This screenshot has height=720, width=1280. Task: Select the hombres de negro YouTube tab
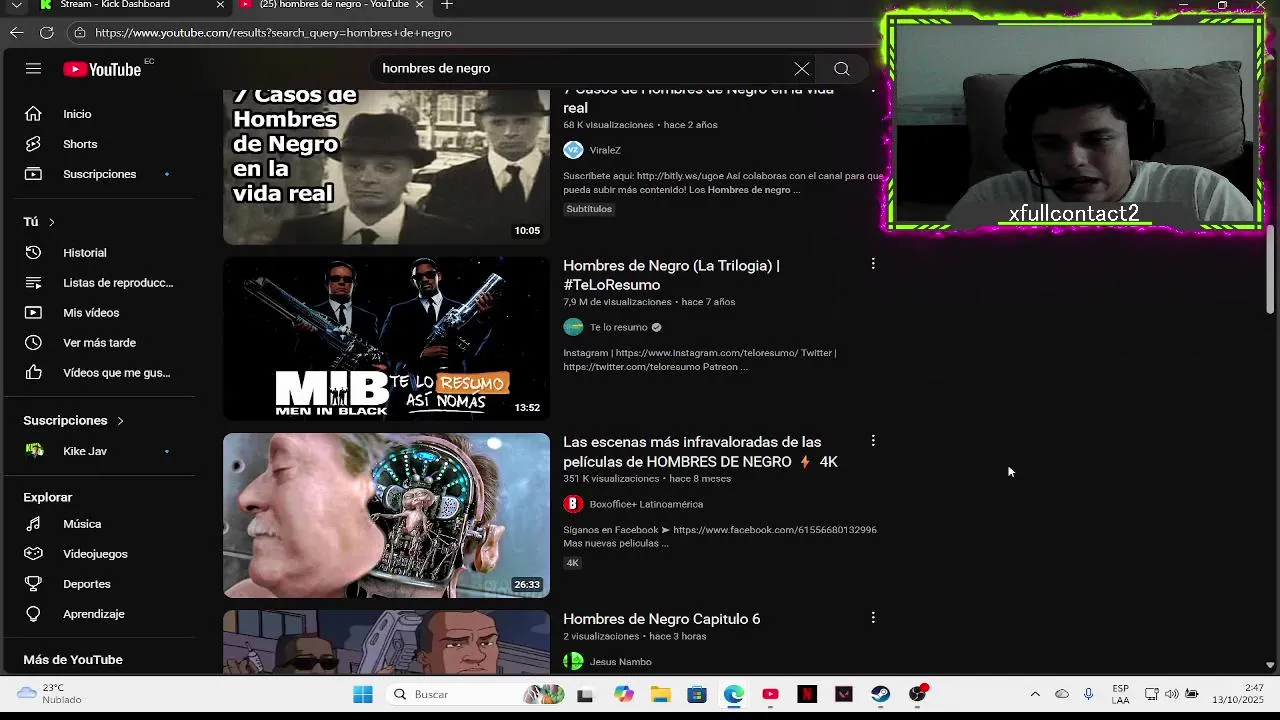point(333,5)
